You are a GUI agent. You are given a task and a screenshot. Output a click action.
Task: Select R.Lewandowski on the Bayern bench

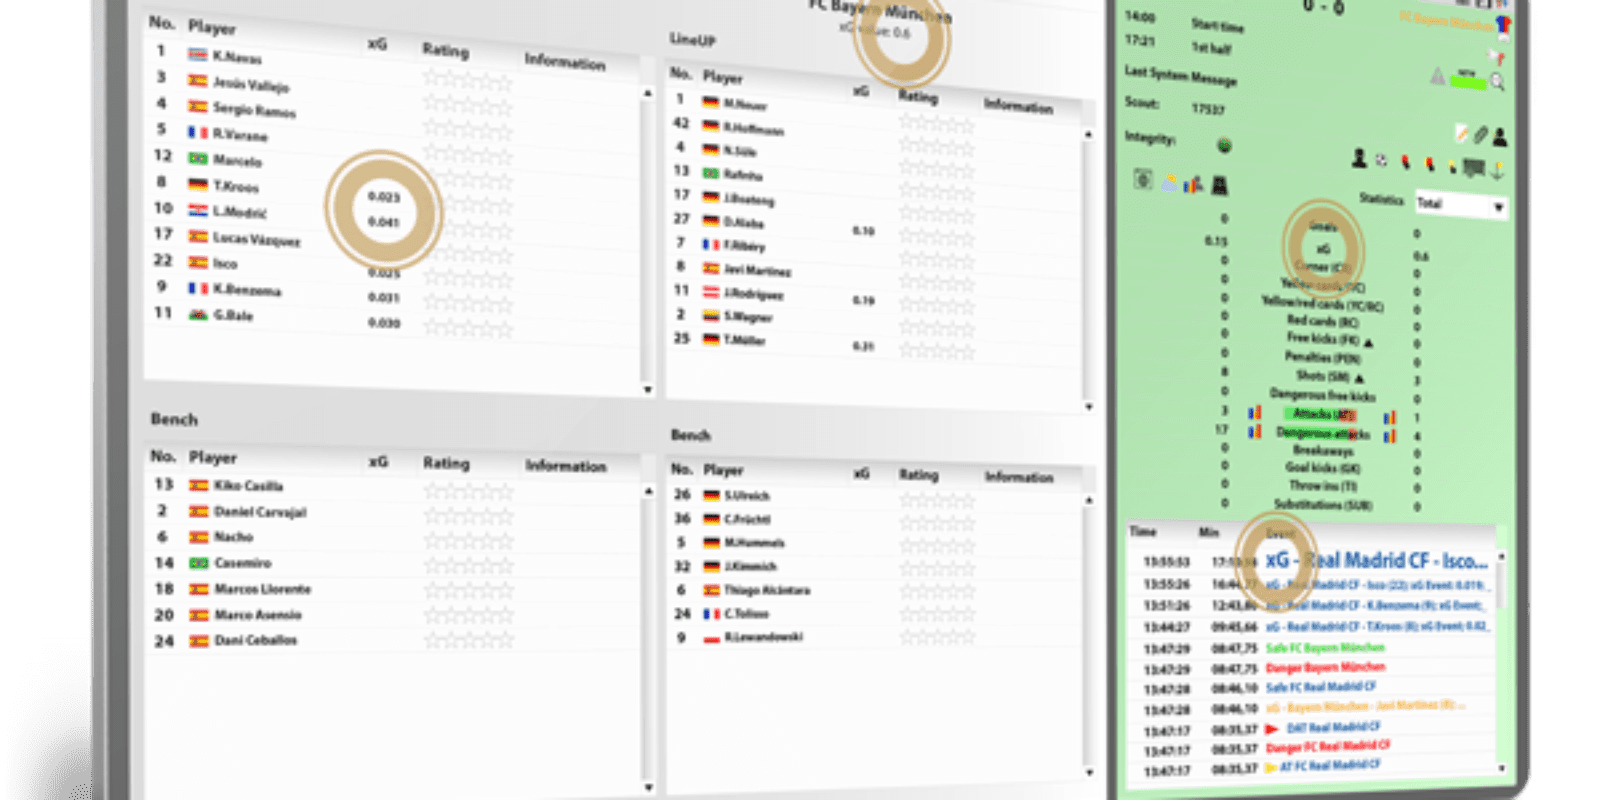(763, 637)
